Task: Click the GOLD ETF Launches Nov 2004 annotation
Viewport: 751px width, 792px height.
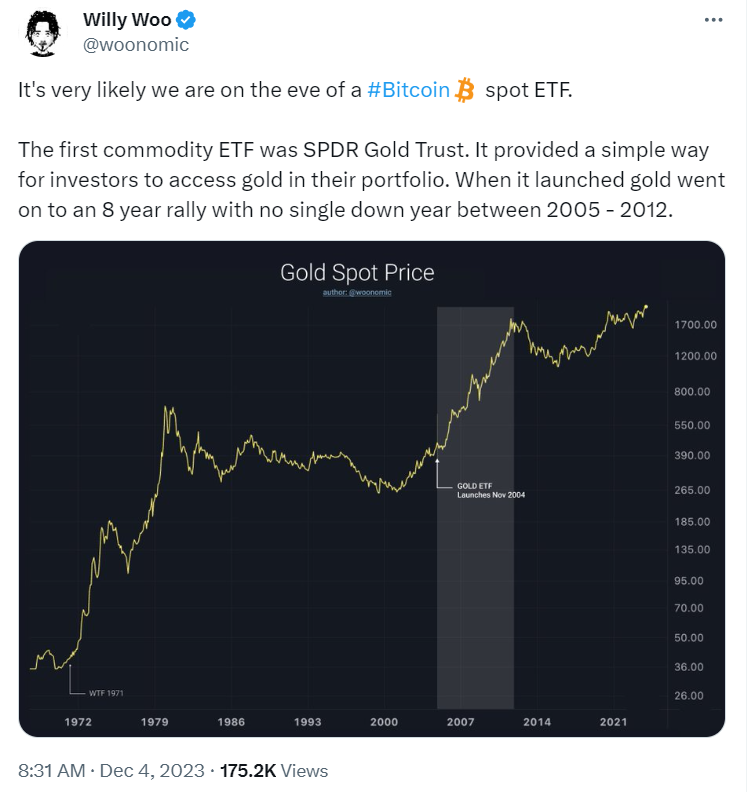Action: [484, 490]
